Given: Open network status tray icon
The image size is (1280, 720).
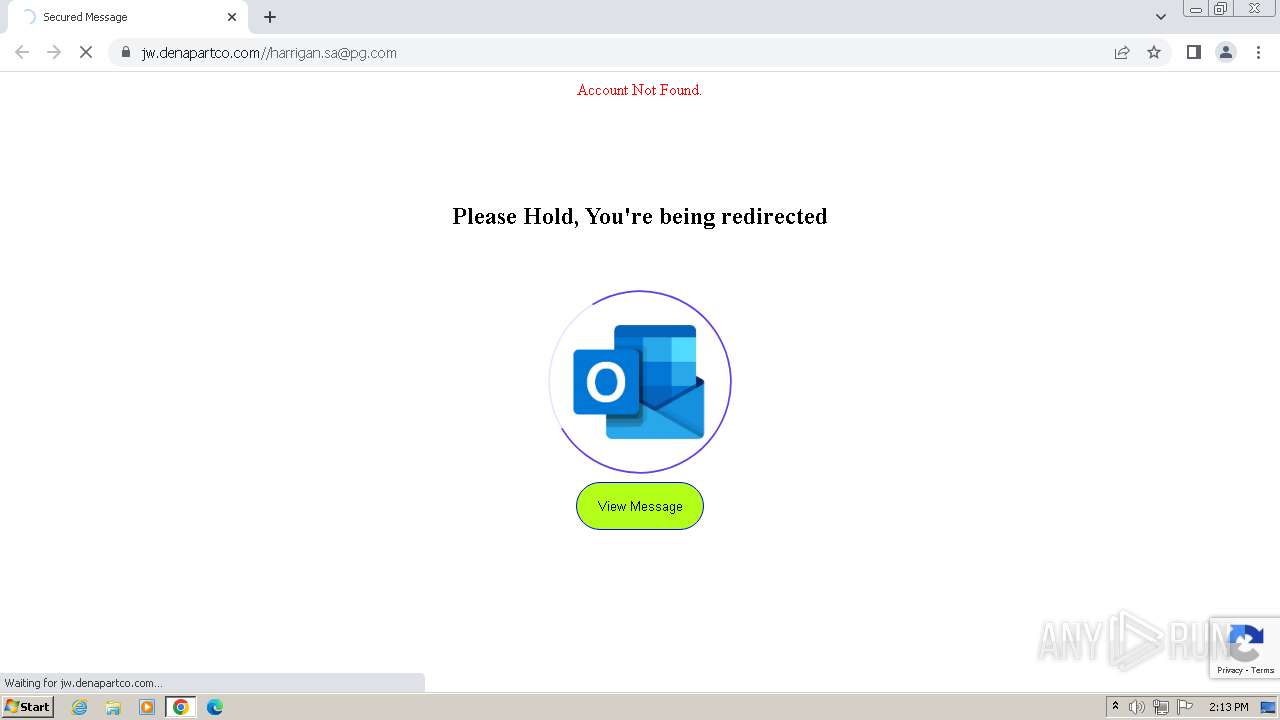Looking at the screenshot, I should coord(1161,707).
